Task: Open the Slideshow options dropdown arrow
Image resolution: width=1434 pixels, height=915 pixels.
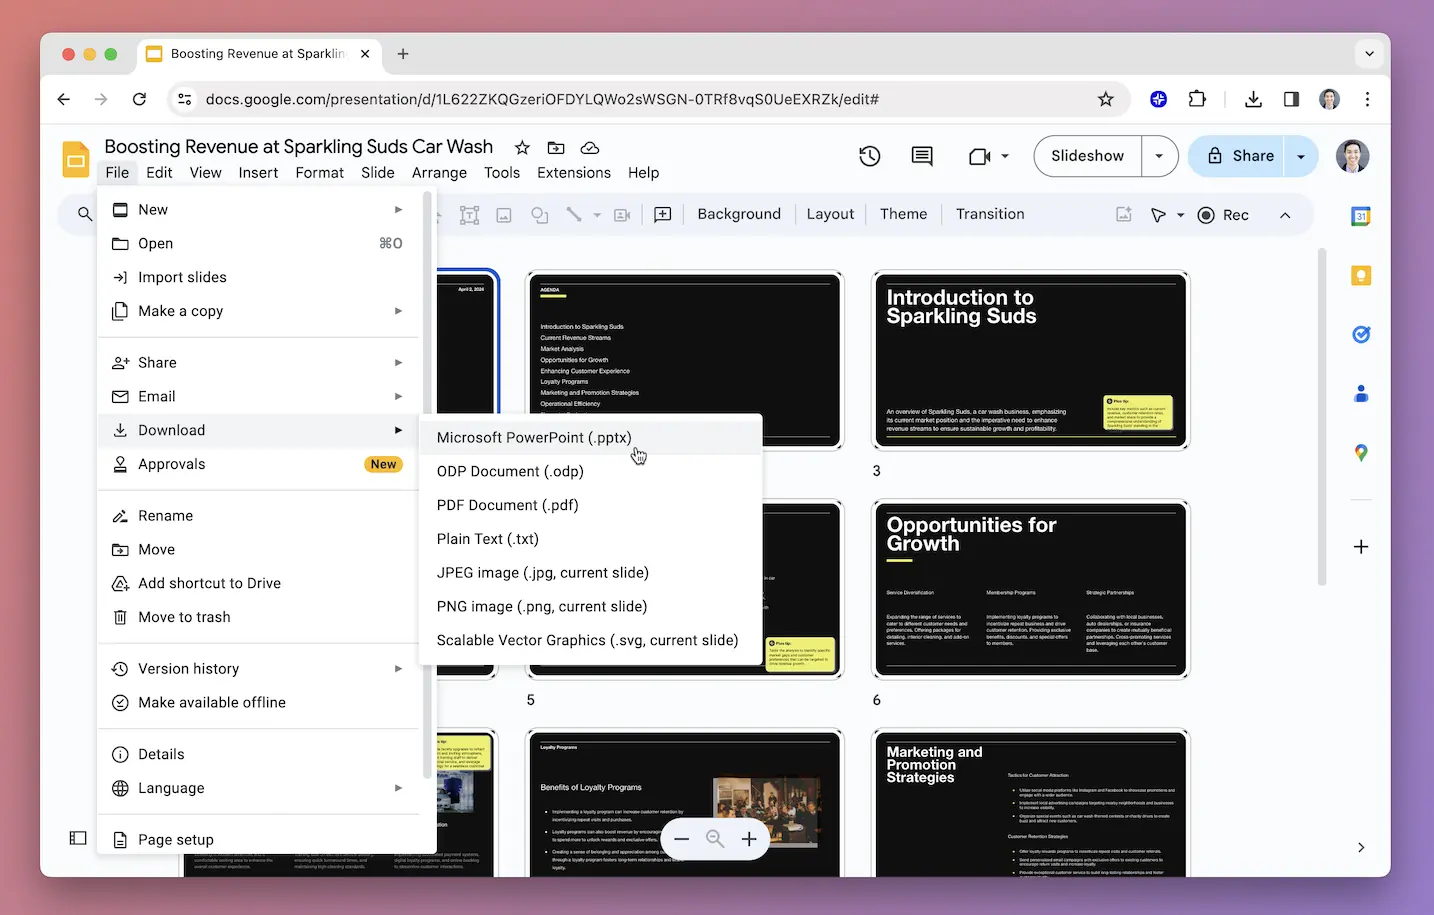Action: click(1159, 156)
